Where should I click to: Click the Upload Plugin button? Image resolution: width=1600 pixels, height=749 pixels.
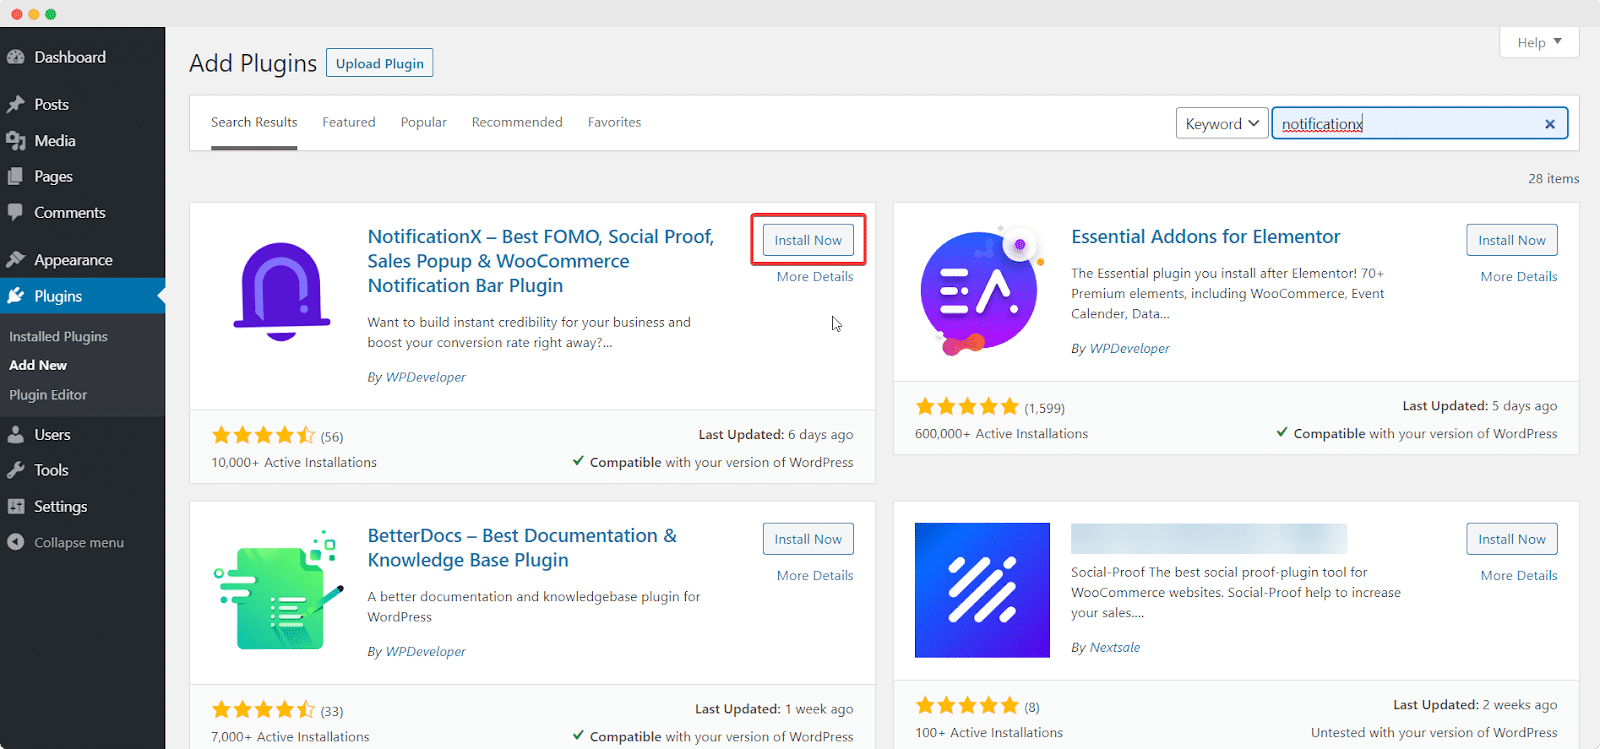point(380,63)
